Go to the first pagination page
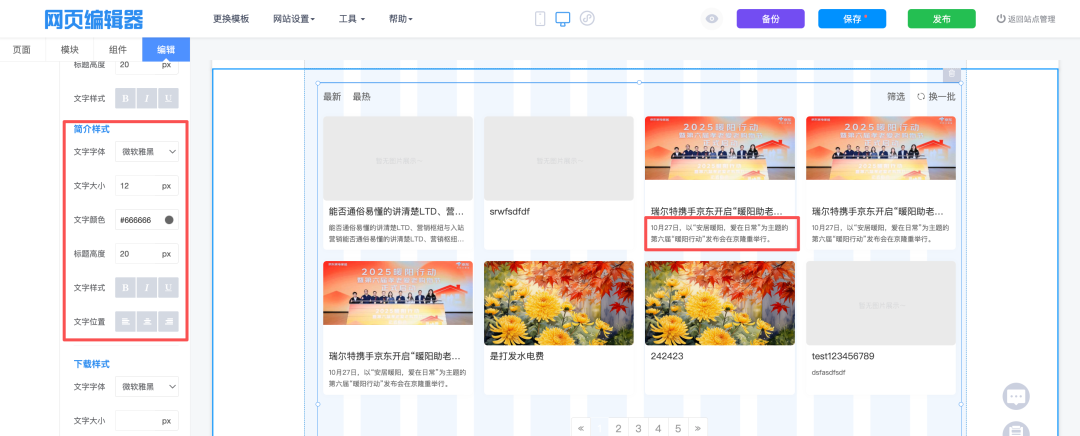 pos(580,428)
